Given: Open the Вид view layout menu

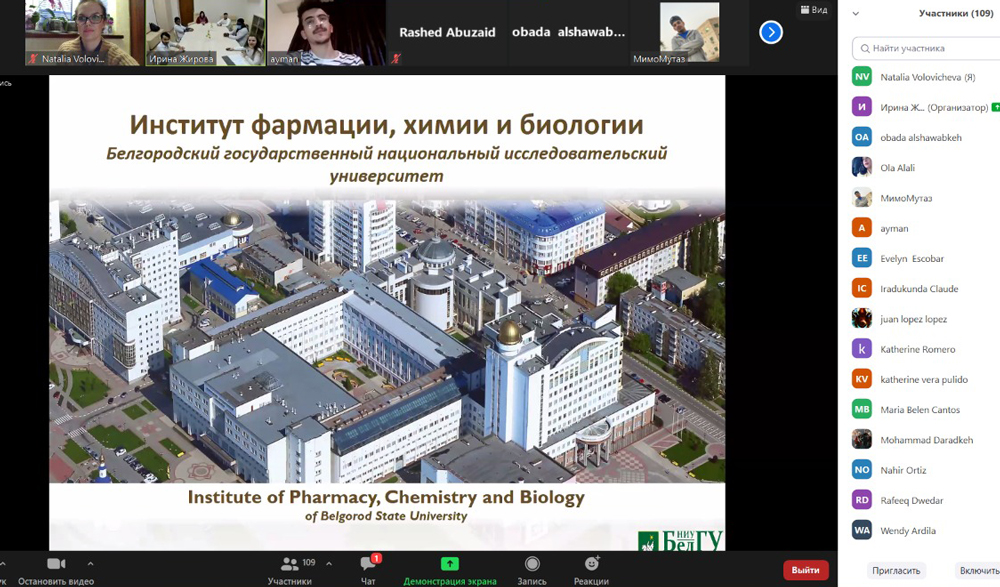Looking at the screenshot, I should [814, 10].
